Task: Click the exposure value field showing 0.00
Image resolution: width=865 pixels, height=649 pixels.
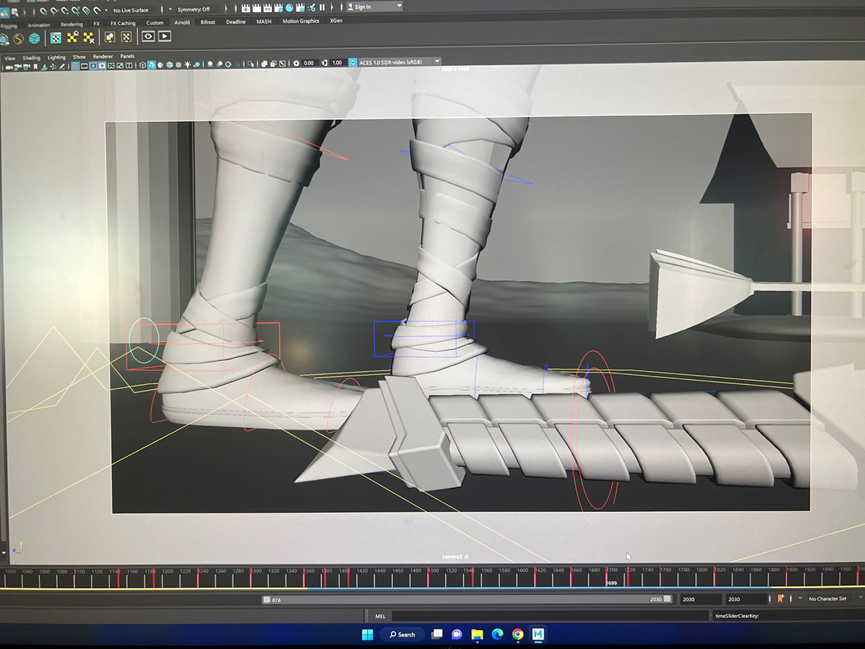Action: click(309, 63)
